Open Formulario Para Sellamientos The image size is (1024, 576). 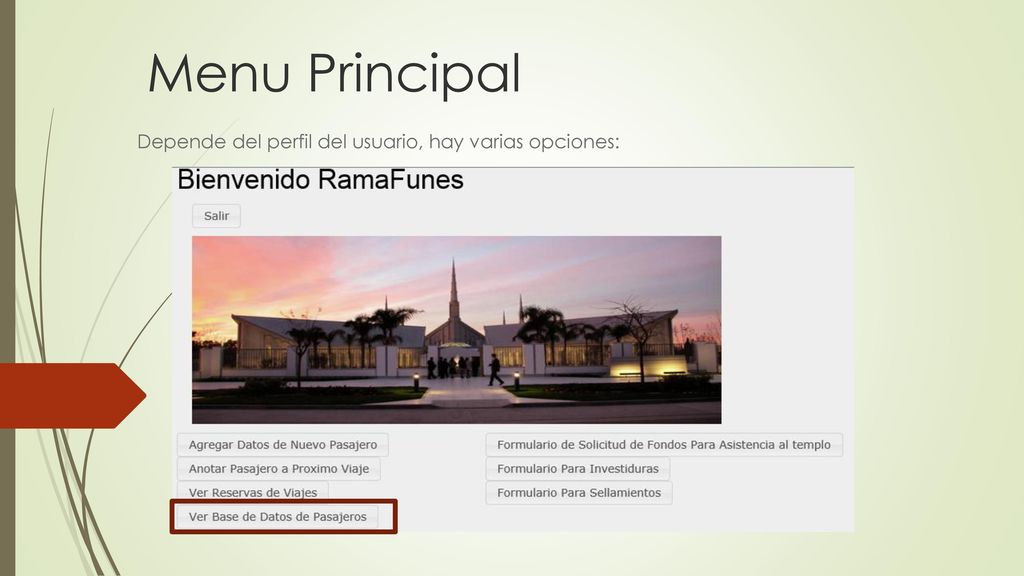(579, 493)
